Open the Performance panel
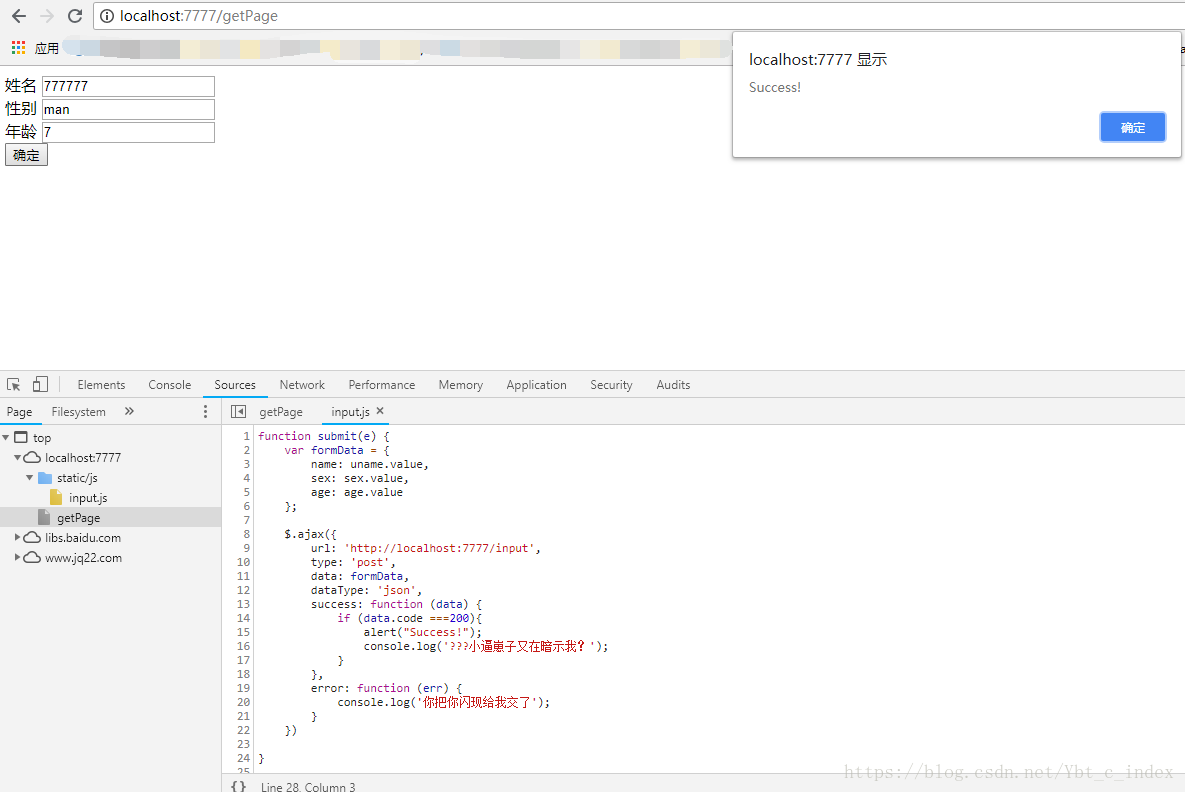1185x792 pixels. [x=382, y=385]
